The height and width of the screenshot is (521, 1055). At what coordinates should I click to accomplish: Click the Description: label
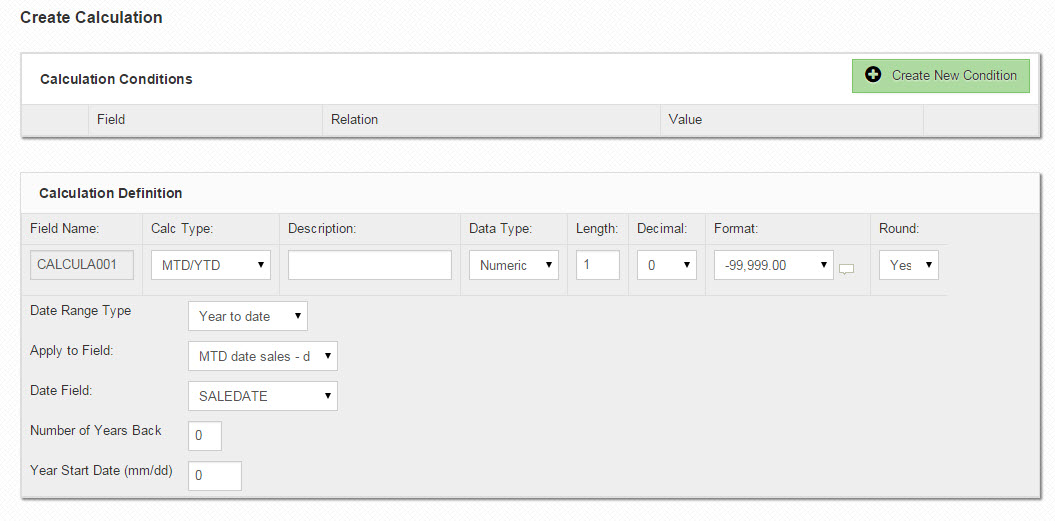click(x=322, y=229)
